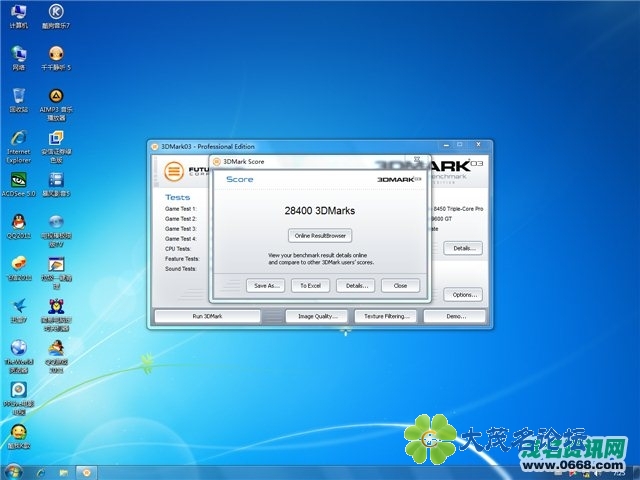Click the Score heading in dialog
This screenshot has height=480, width=640.
pyautogui.click(x=240, y=179)
